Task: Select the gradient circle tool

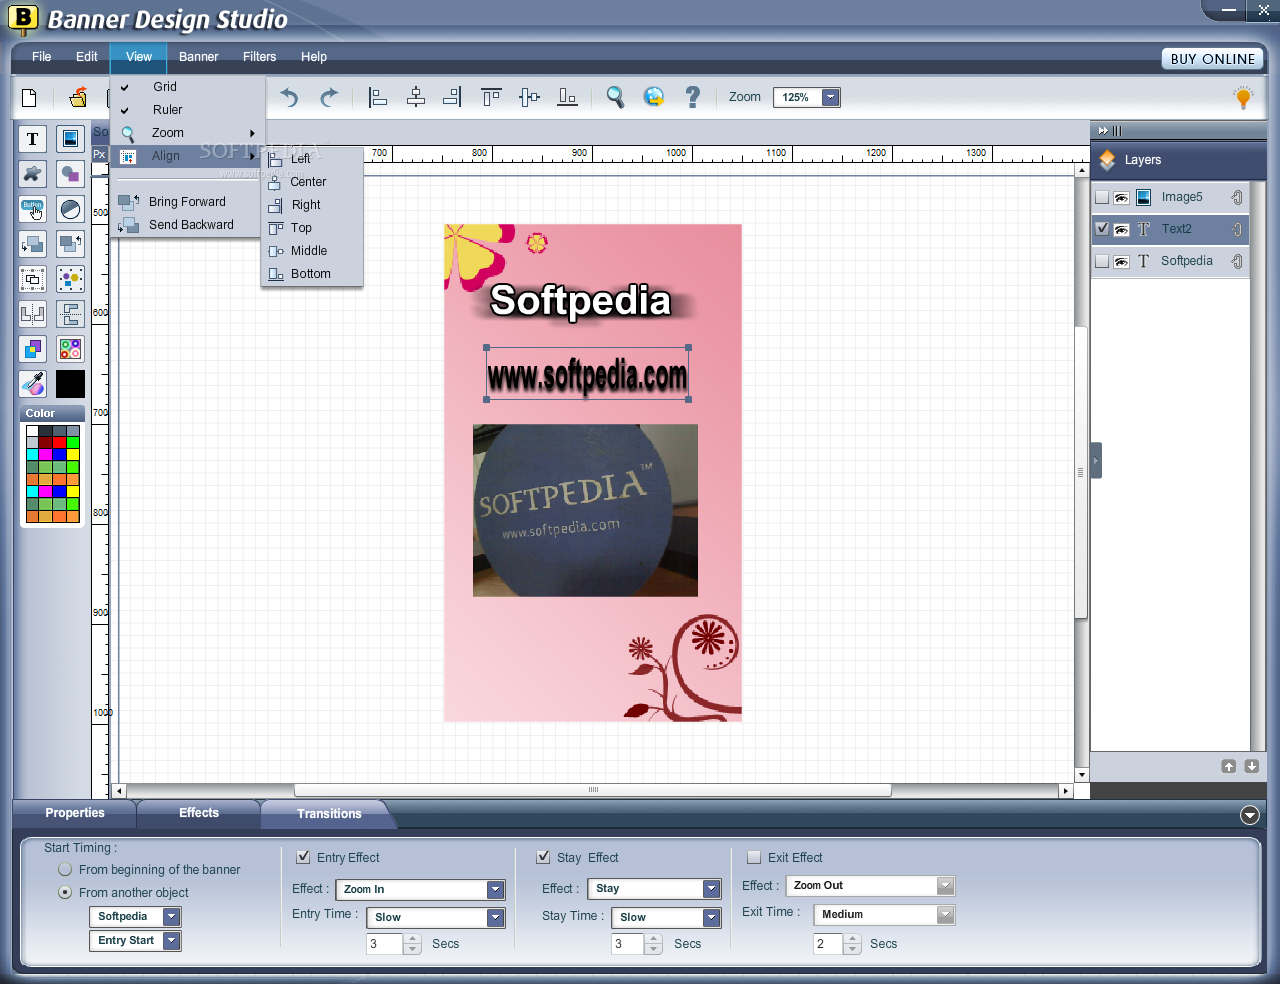Action: click(x=70, y=209)
